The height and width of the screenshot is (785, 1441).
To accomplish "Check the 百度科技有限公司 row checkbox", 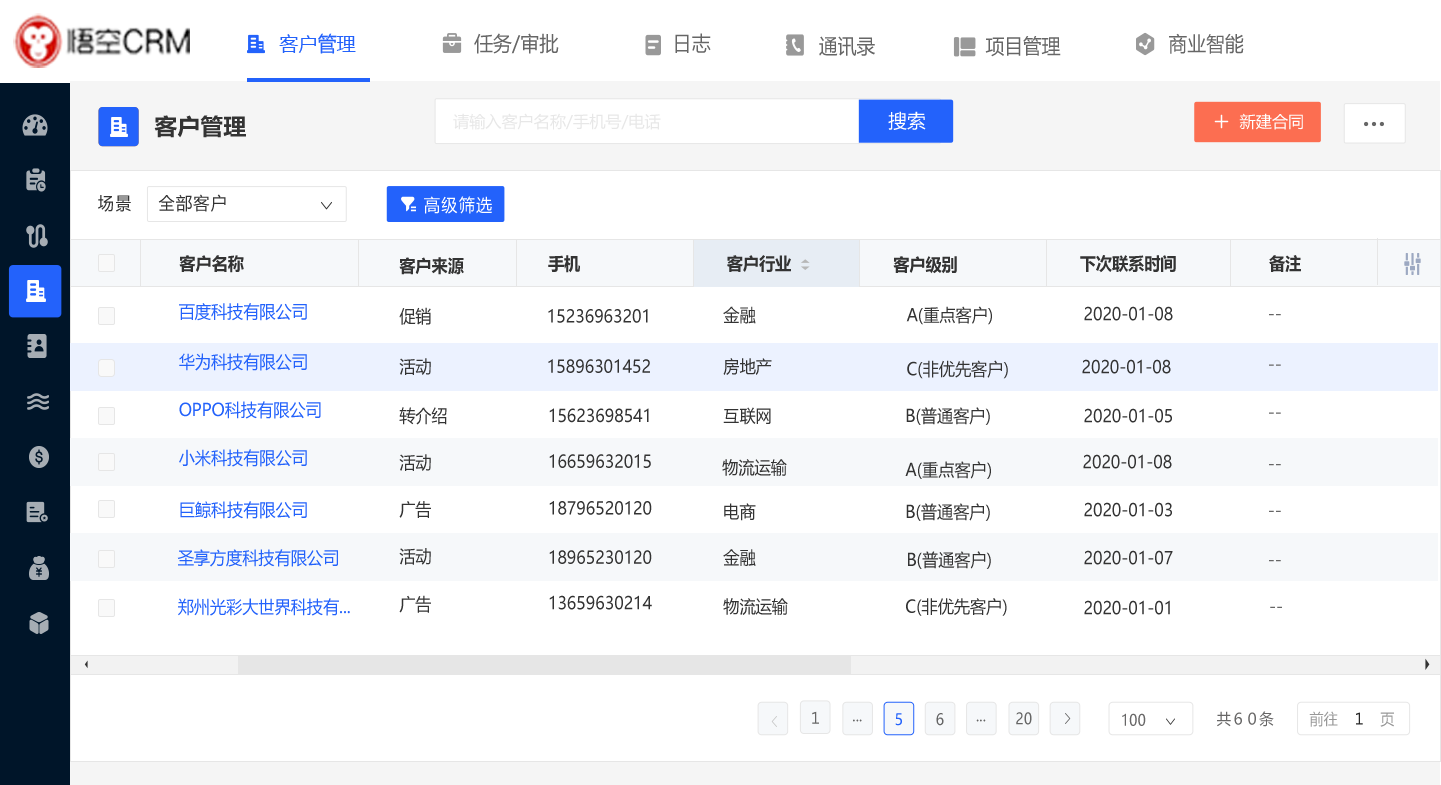I will point(106,316).
